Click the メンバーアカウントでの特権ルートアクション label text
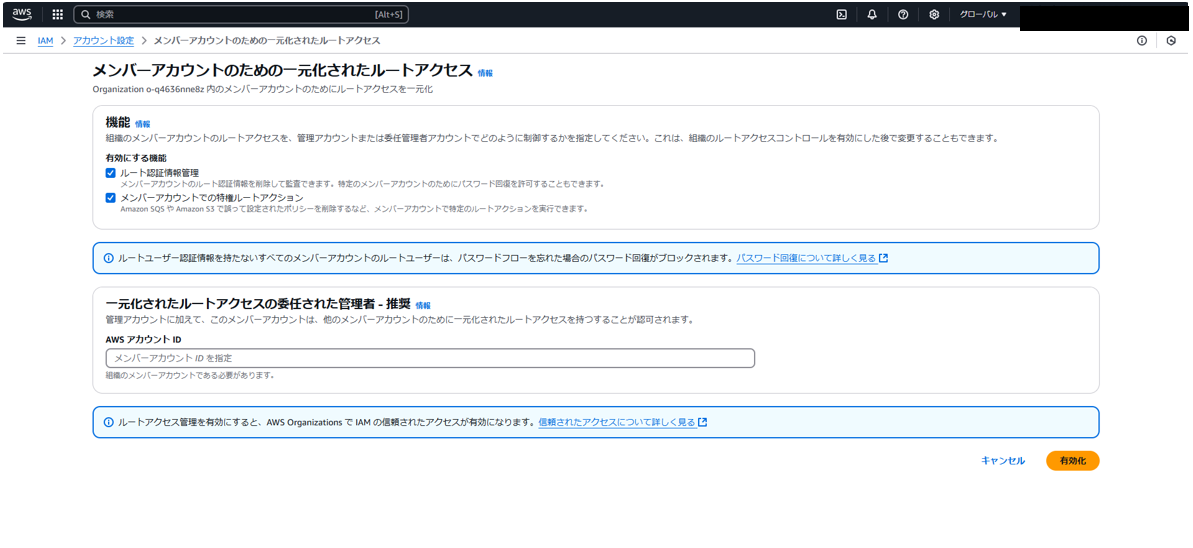Screen dimensions: 1193x548 (212, 197)
